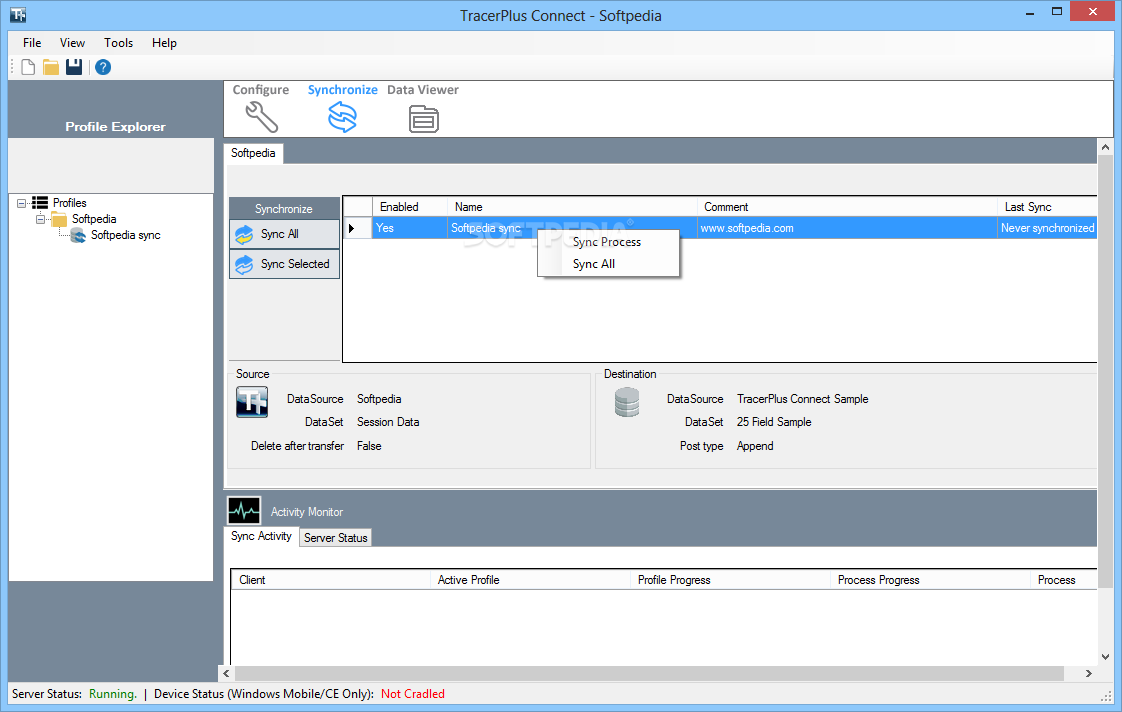Click the row selector arrow for Softpedia sync

click(x=351, y=228)
